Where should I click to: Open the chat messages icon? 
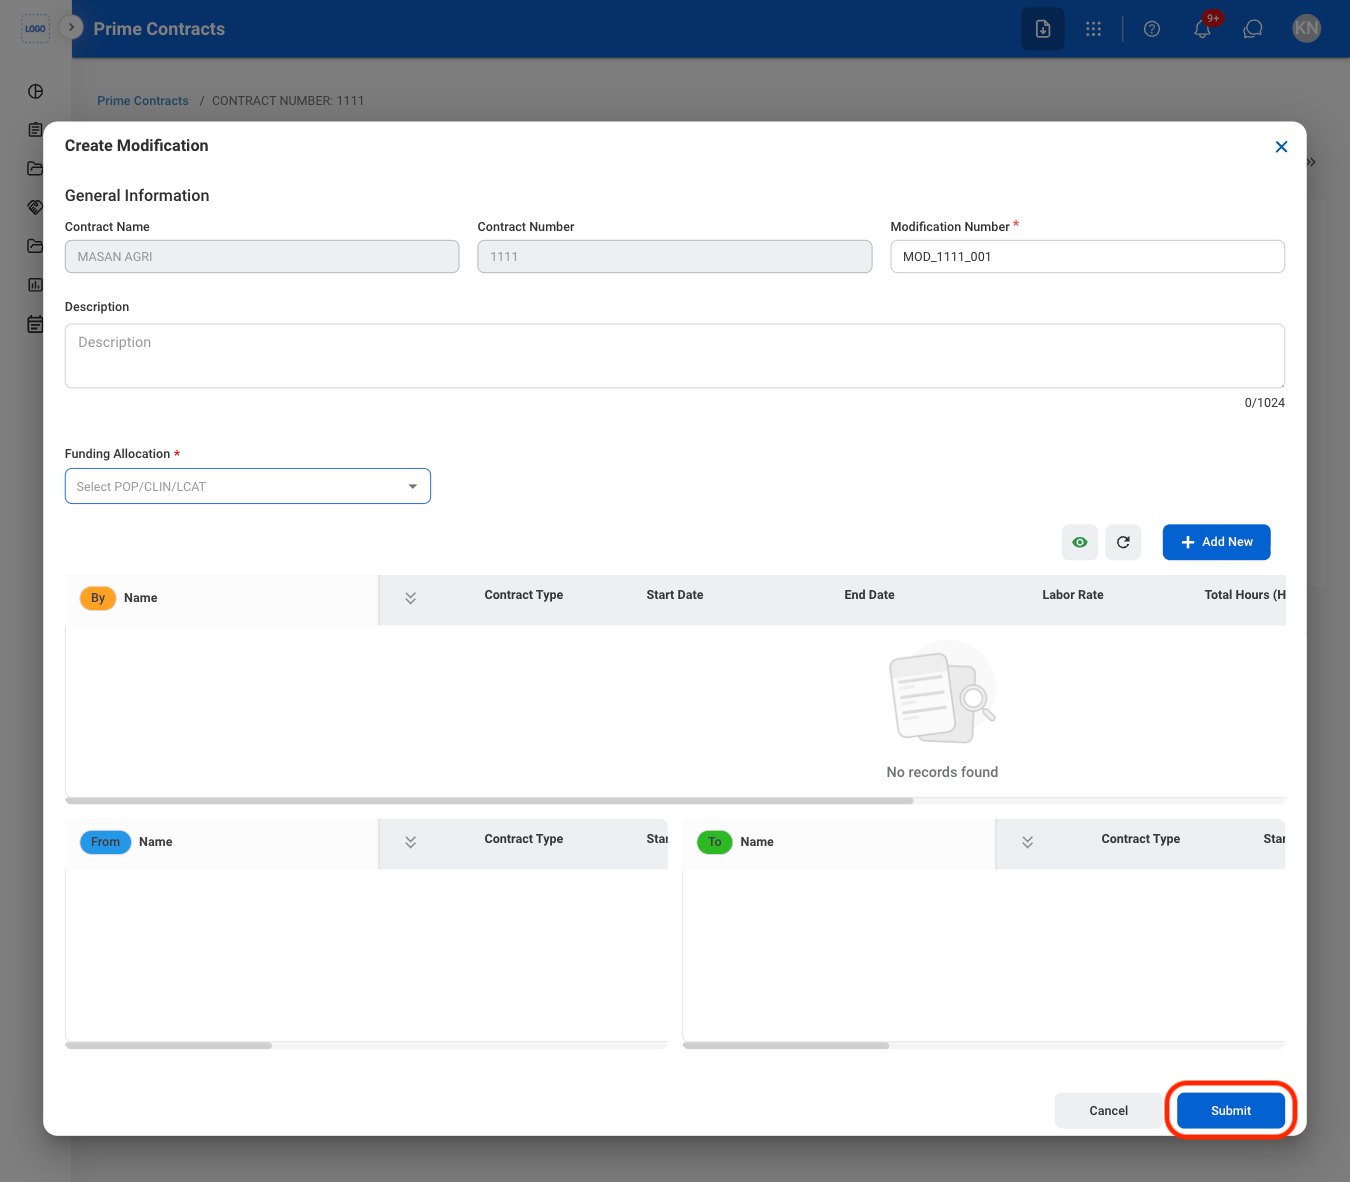pyautogui.click(x=1253, y=29)
